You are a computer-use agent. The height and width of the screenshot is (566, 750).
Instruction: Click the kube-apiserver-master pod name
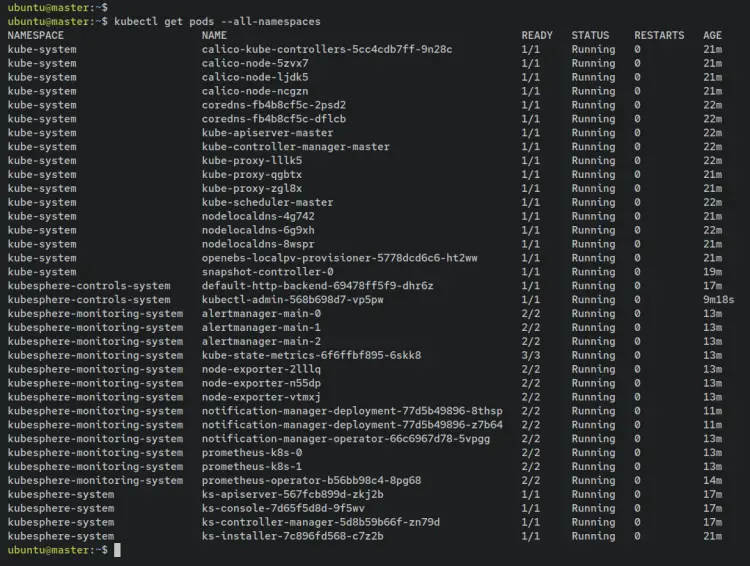267,132
